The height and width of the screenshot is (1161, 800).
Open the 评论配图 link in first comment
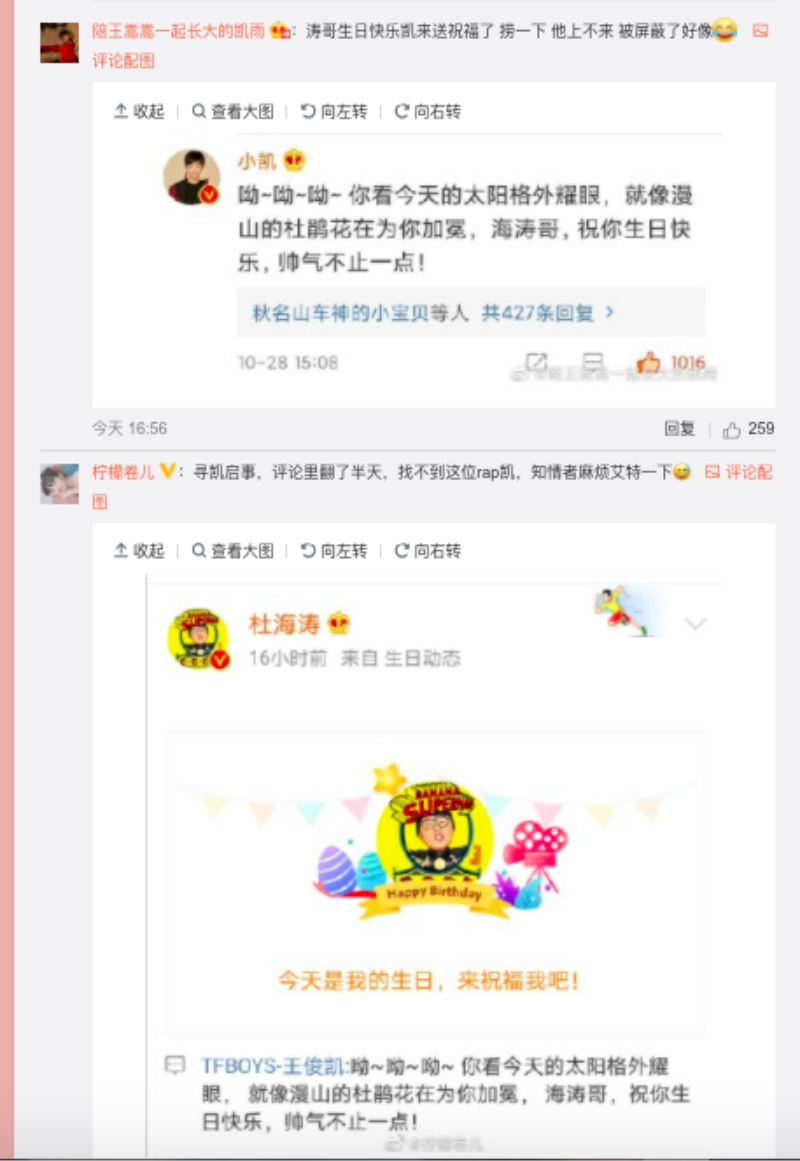click(123, 61)
